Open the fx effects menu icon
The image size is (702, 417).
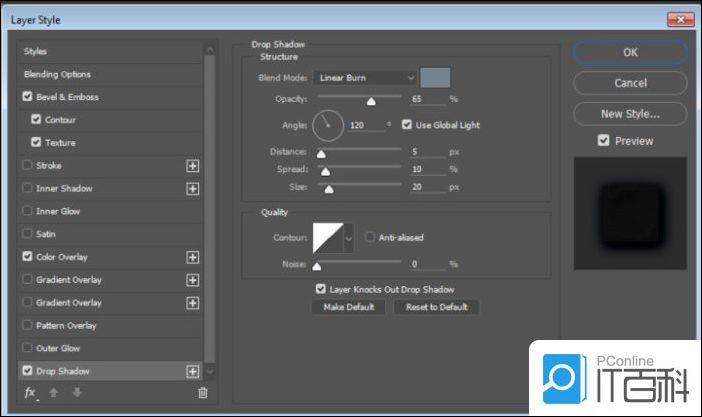tap(30, 394)
